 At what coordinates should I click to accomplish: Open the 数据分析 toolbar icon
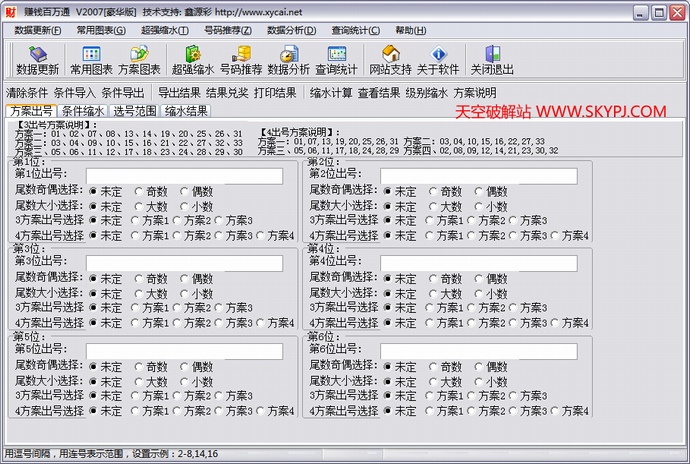[288, 59]
